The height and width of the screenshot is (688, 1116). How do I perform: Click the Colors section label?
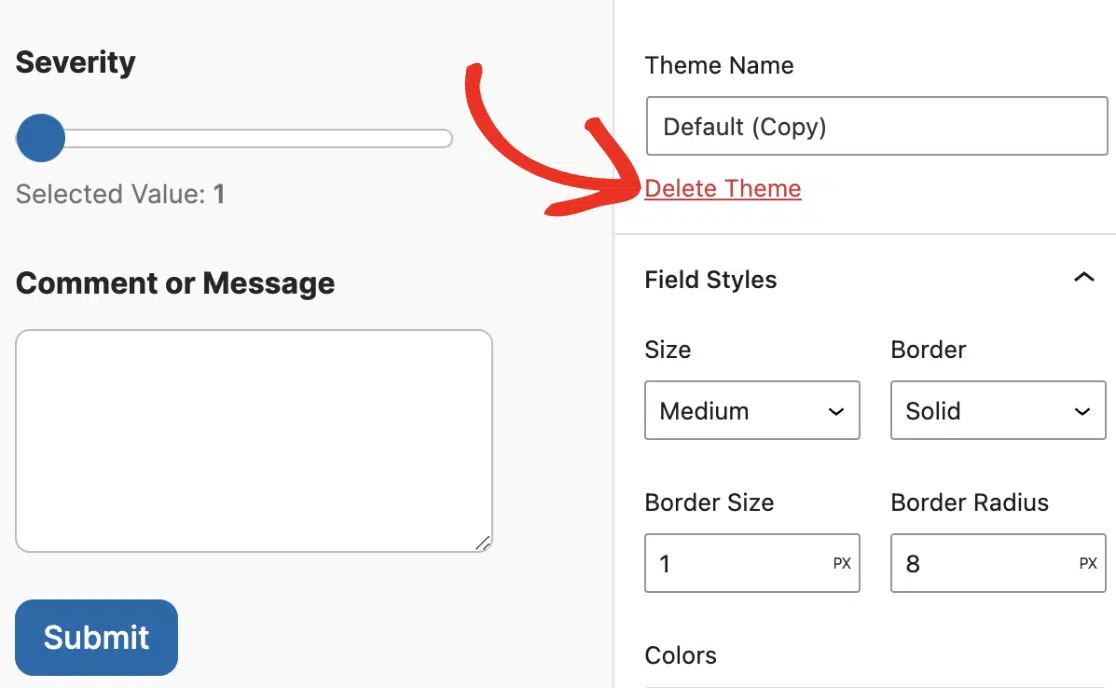click(x=680, y=655)
